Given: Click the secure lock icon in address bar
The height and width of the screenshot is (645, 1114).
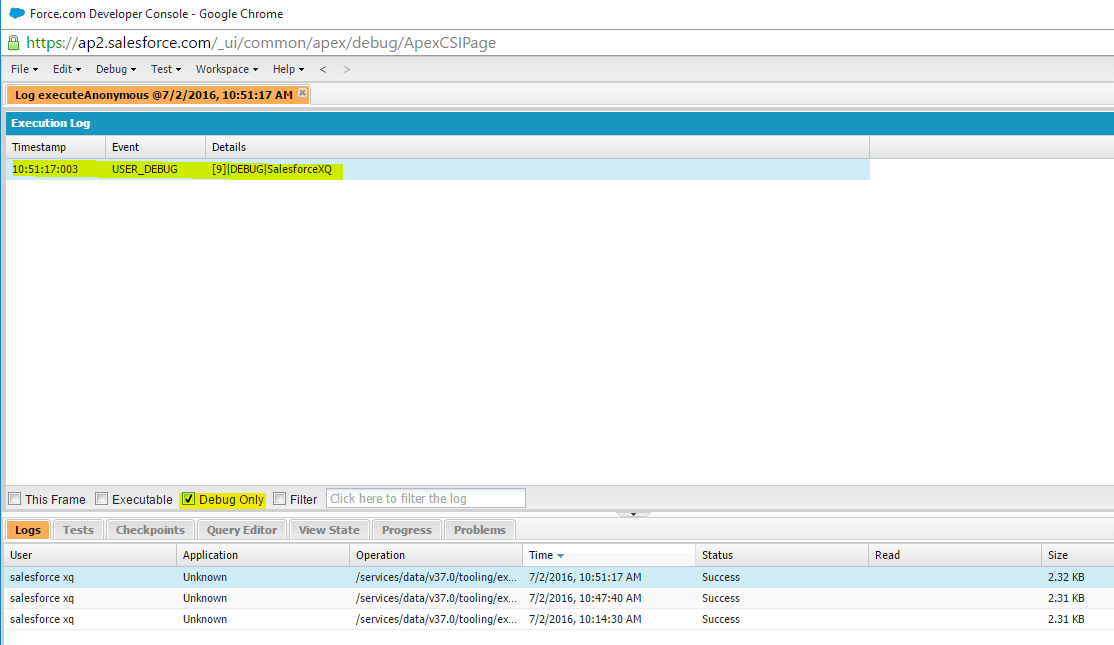Looking at the screenshot, I should click(x=12, y=43).
